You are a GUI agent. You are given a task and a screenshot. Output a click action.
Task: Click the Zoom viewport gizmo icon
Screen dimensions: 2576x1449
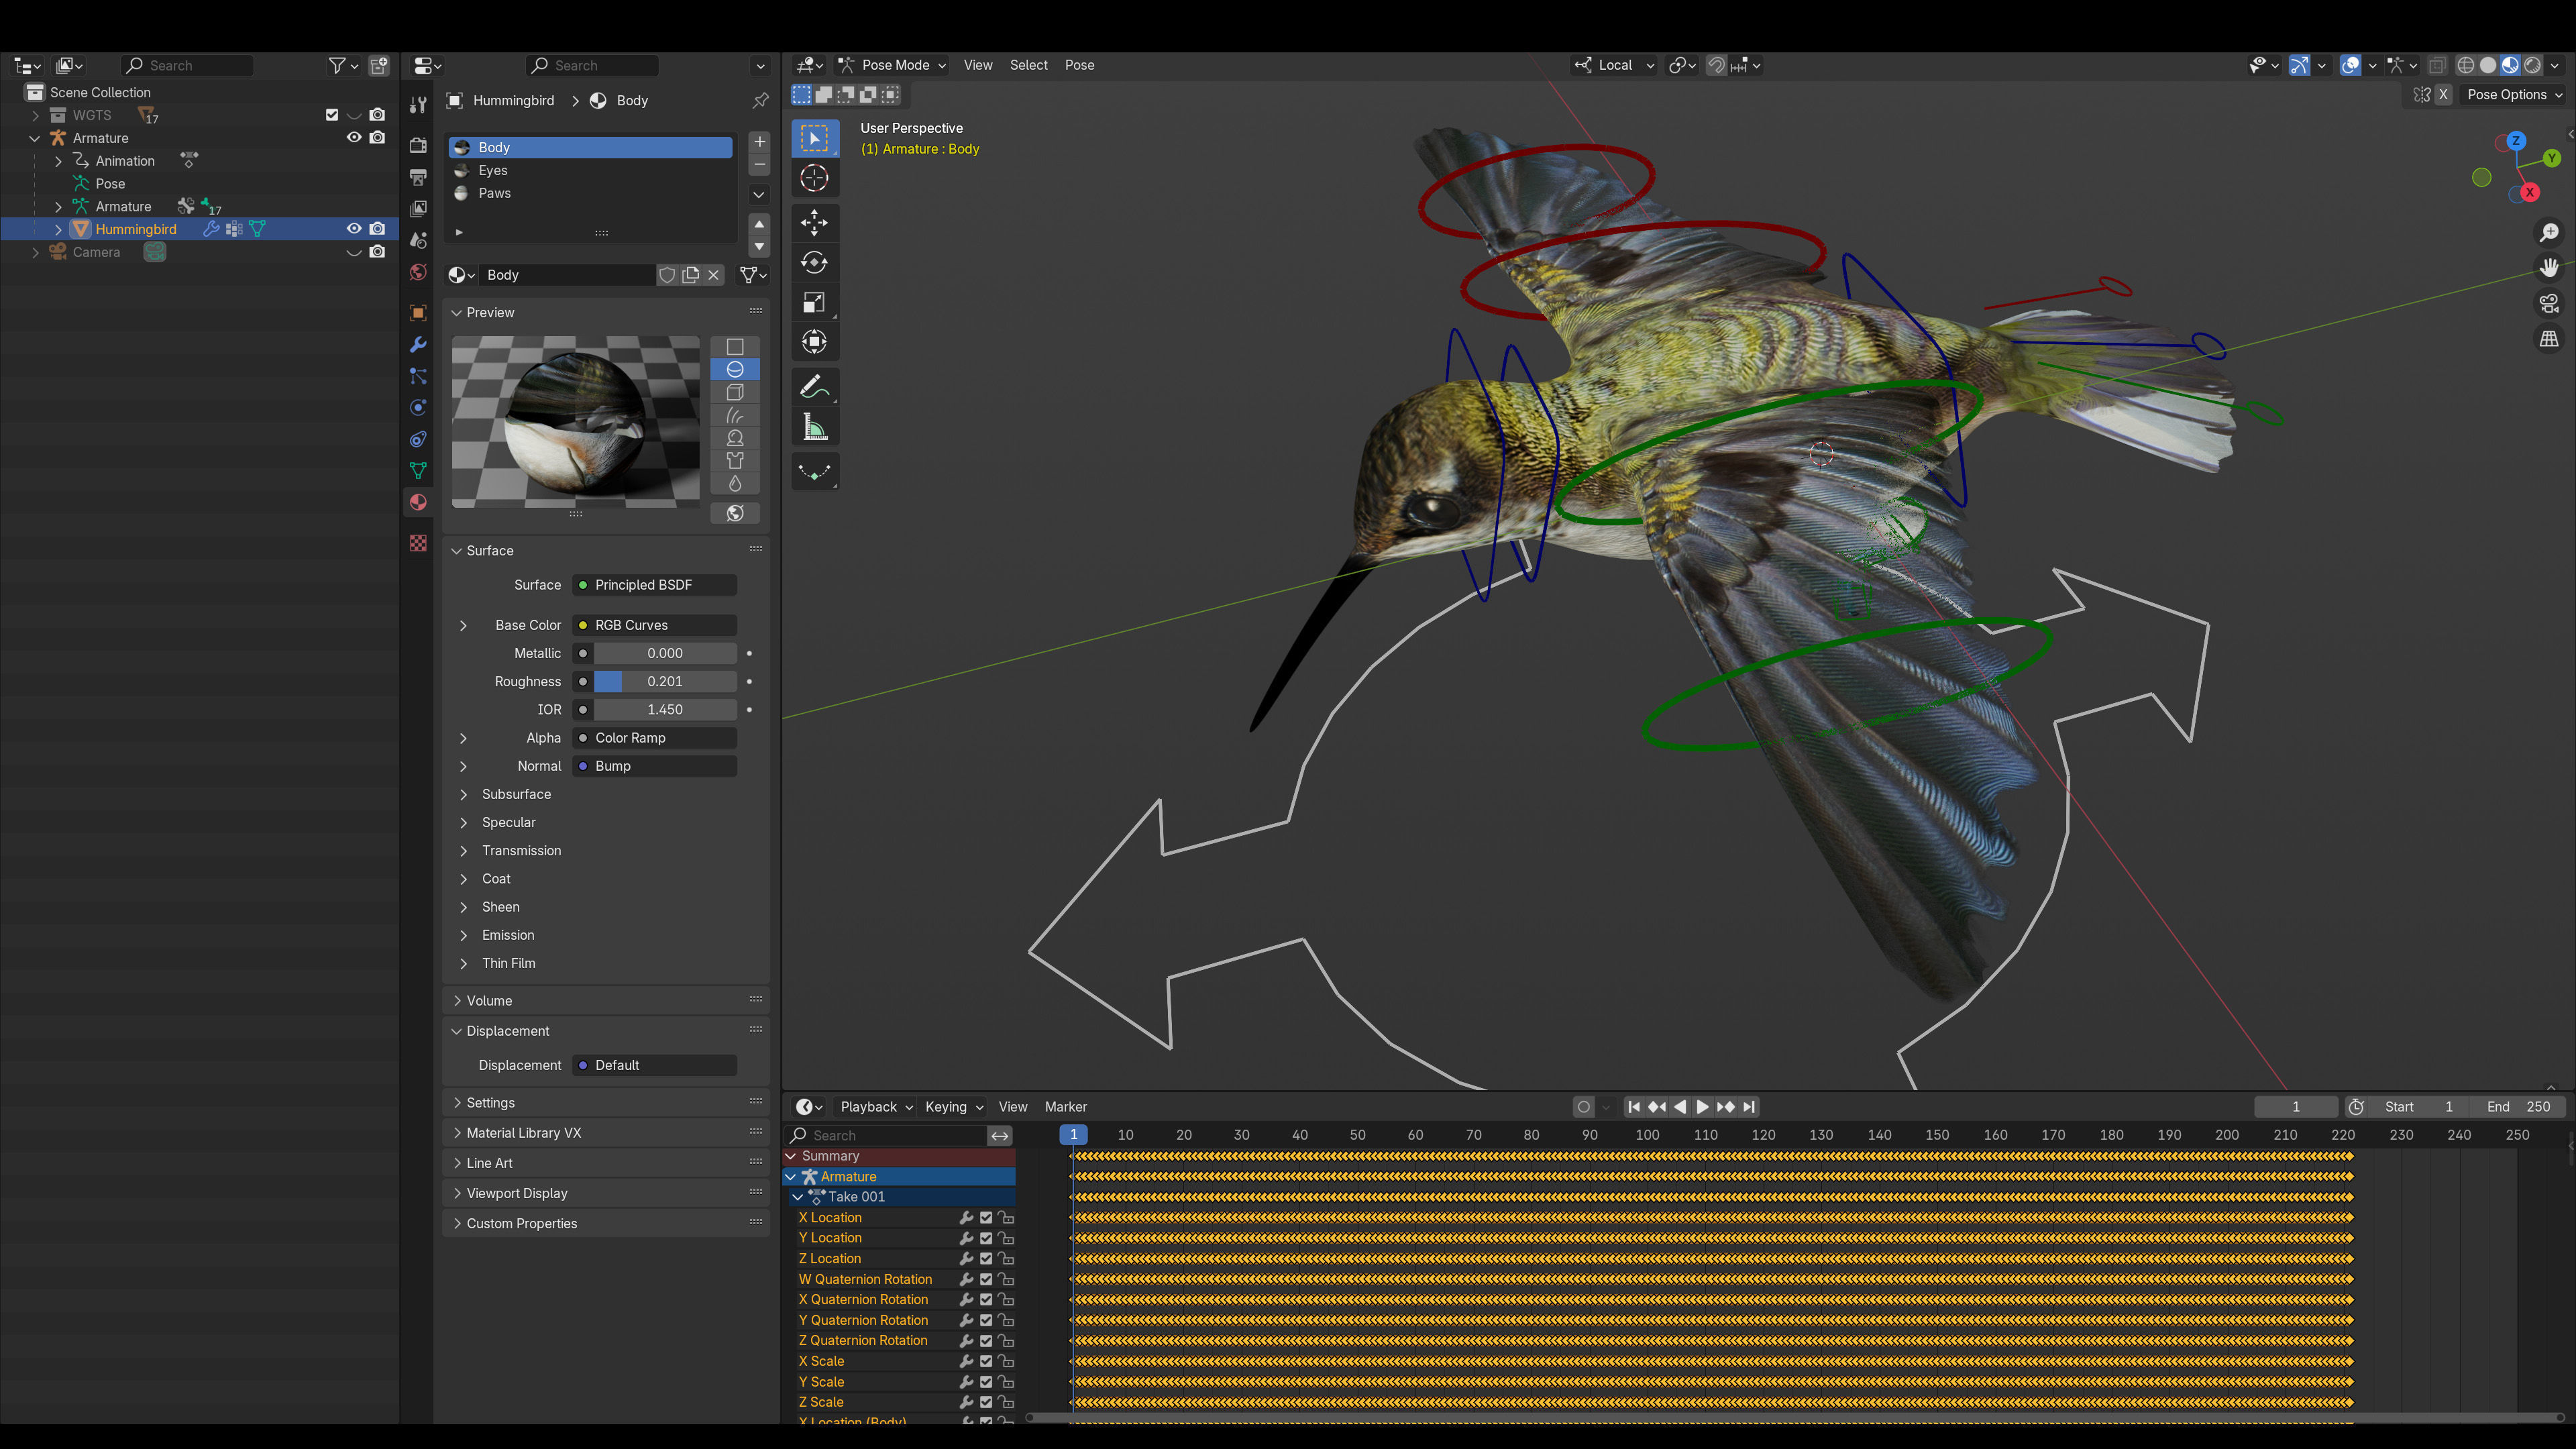click(x=2549, y=233)
